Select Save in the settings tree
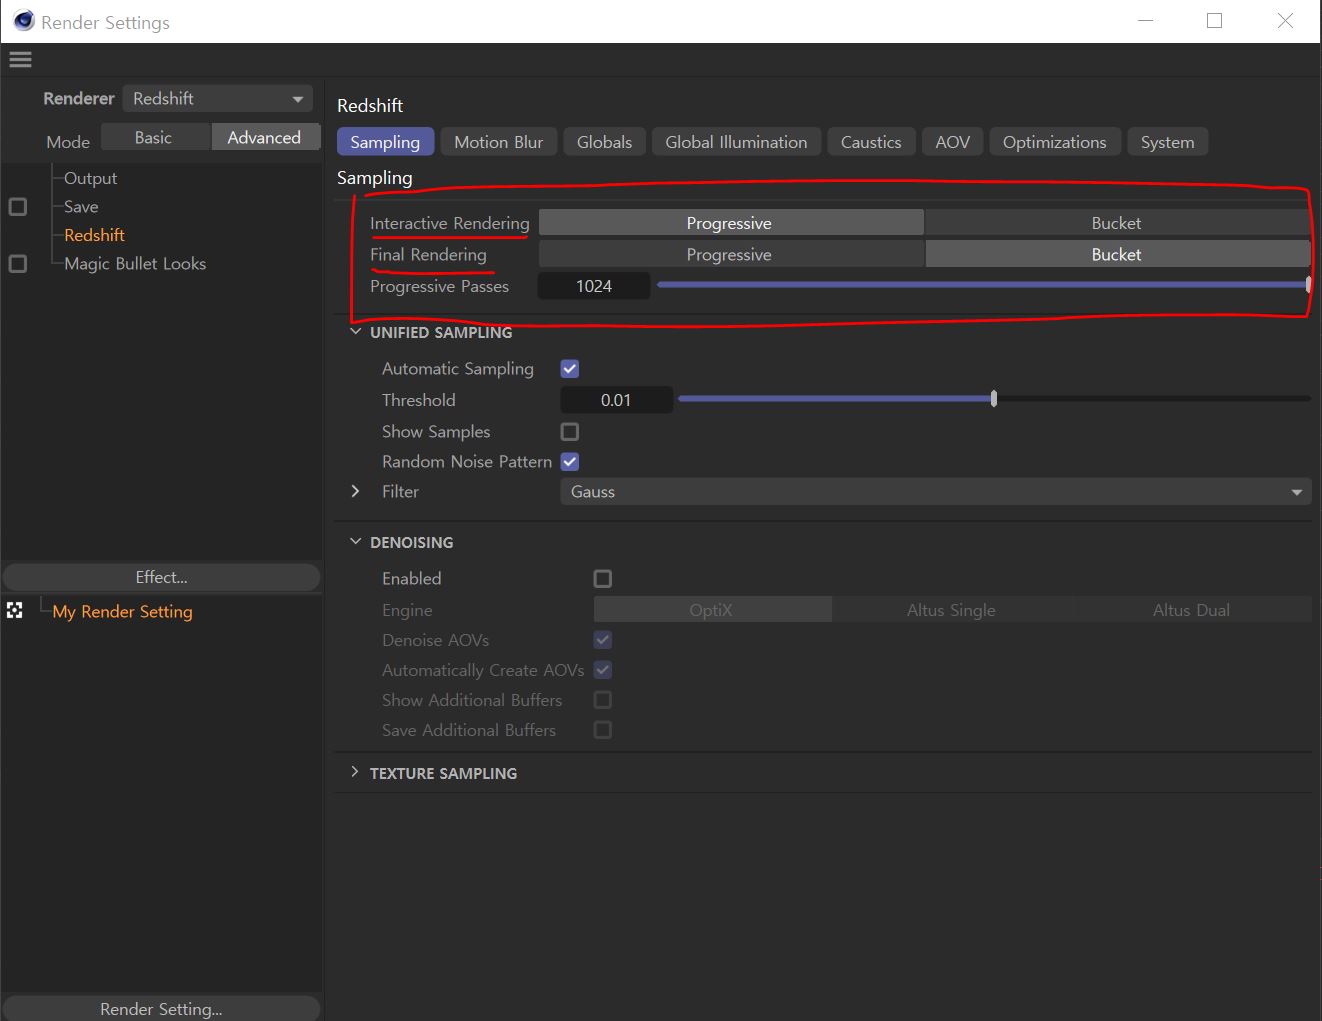1322x1021 pixels. coord(81,207)
